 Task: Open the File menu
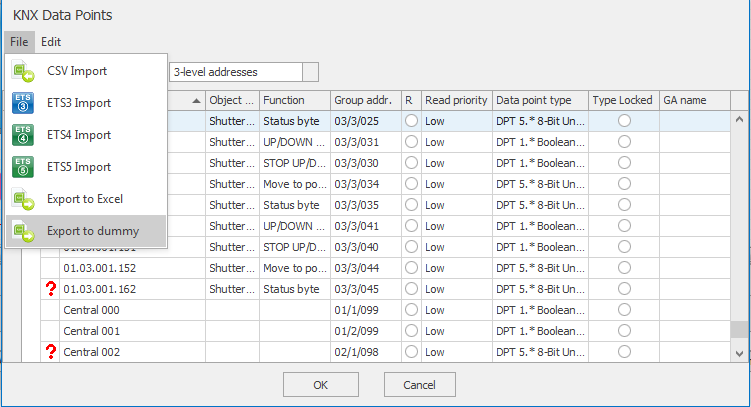point(19,42)
